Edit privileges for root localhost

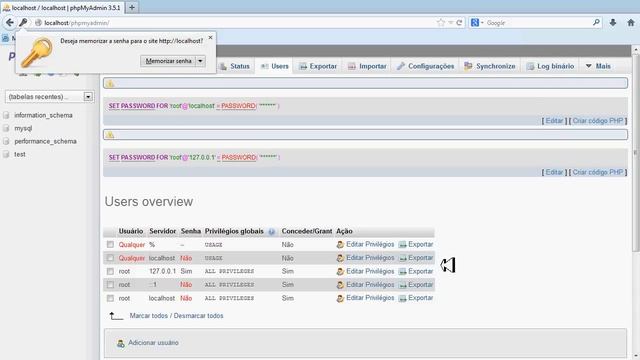tap(365, 298)
